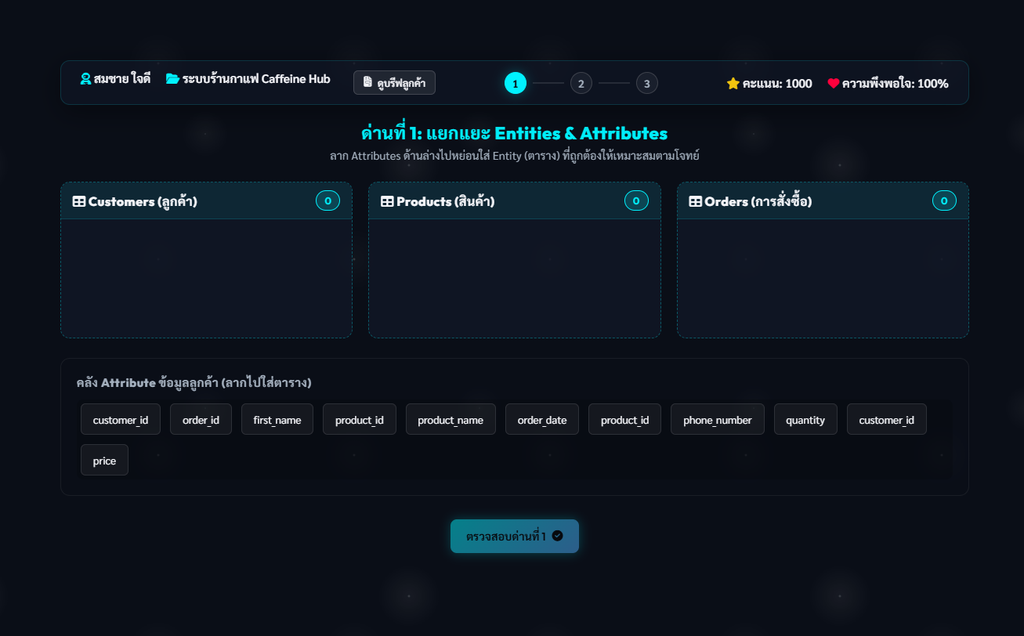Click the table icon in Products header
The image size is (1024, 636).
pyautogui.click(x=387, y=202)
